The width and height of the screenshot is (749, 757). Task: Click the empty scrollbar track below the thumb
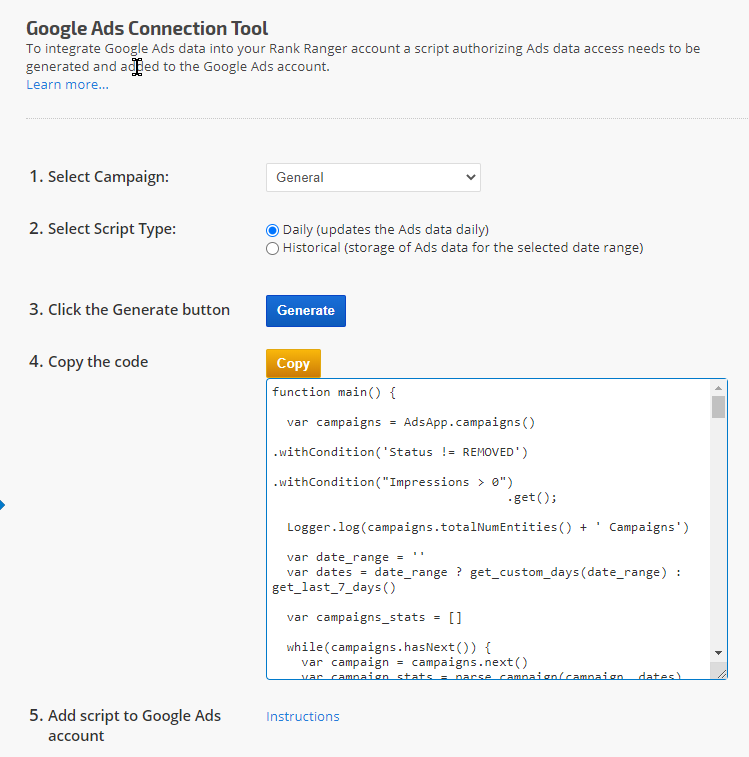(718, 530)
